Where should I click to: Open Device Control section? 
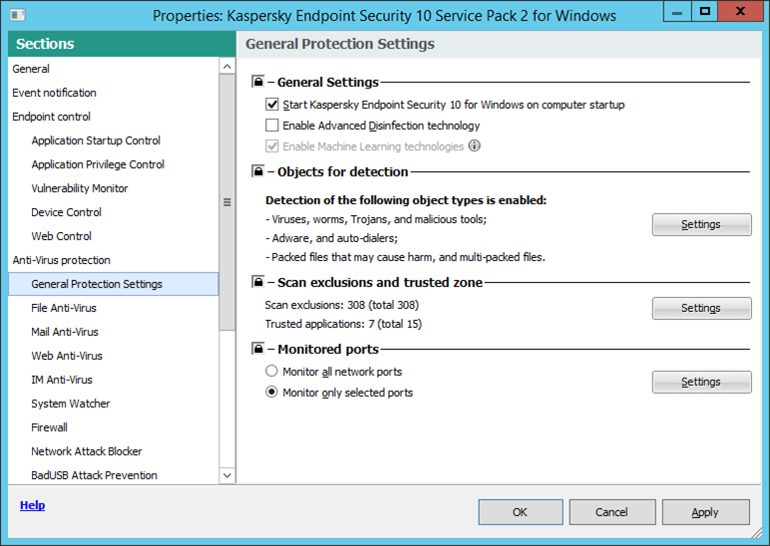[x=67, y=212]
